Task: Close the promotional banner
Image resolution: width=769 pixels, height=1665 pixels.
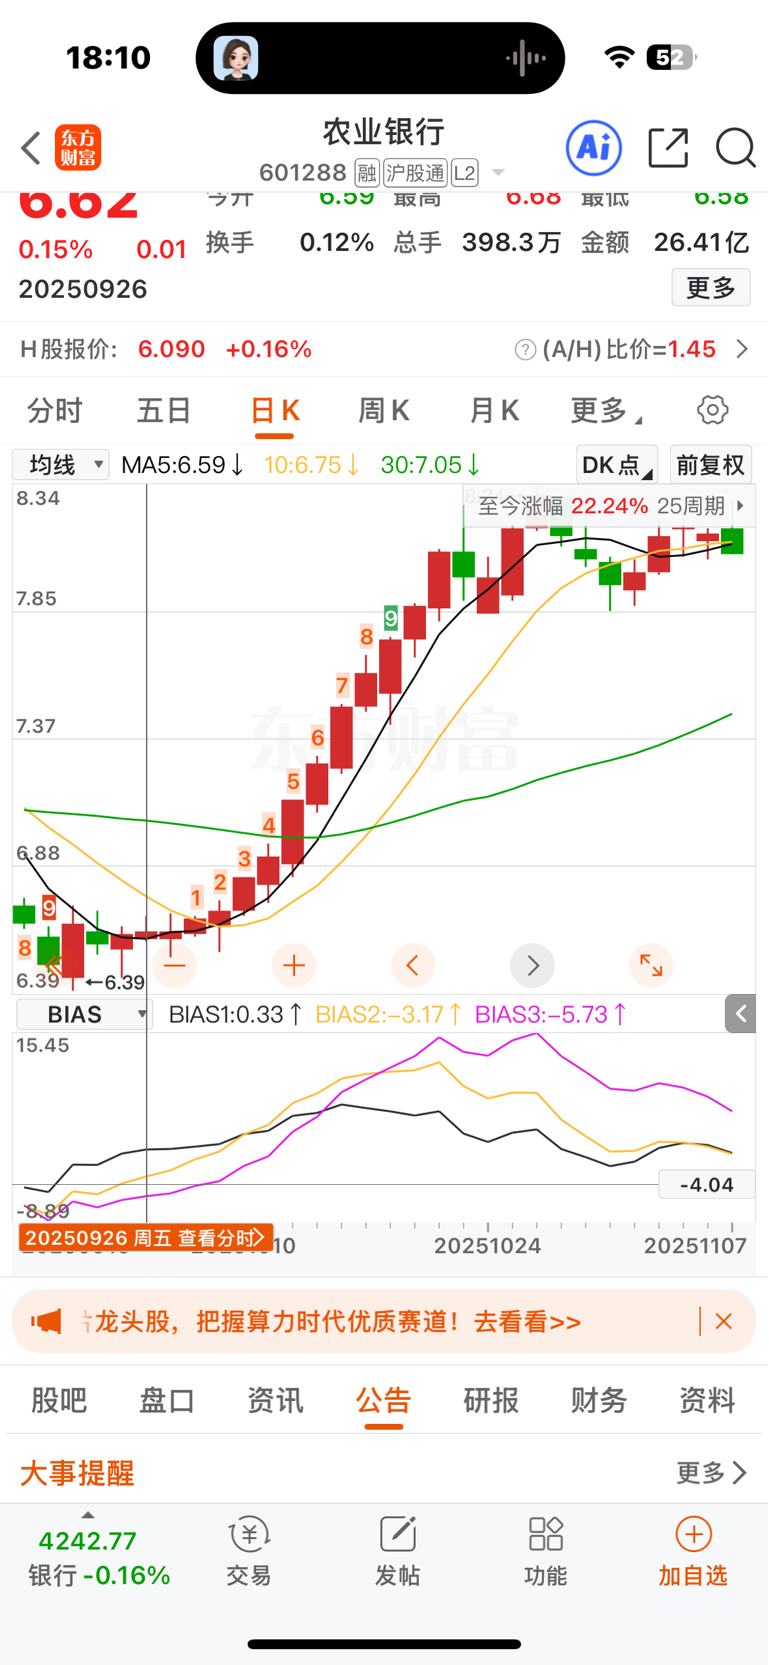Action: pyautogui.click(x=724, y=1321)
